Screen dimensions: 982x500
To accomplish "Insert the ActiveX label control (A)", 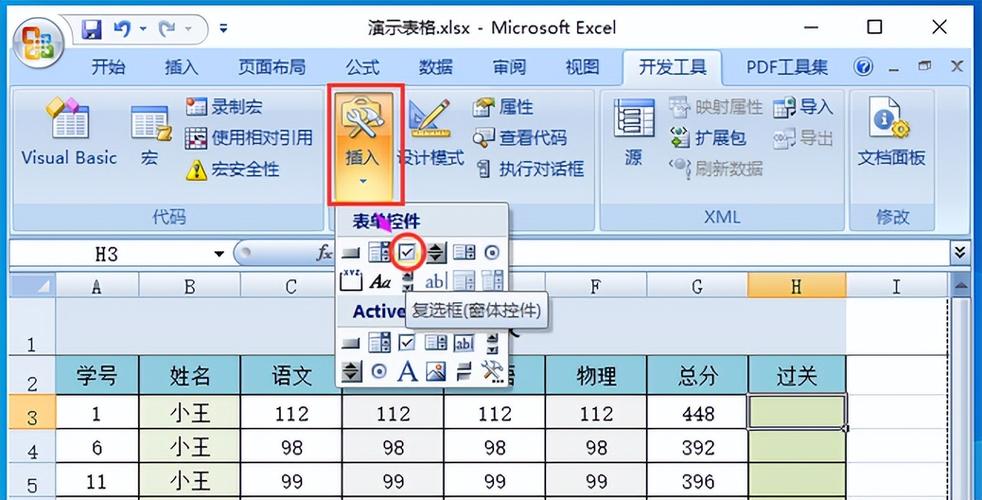I will (407, 372).
